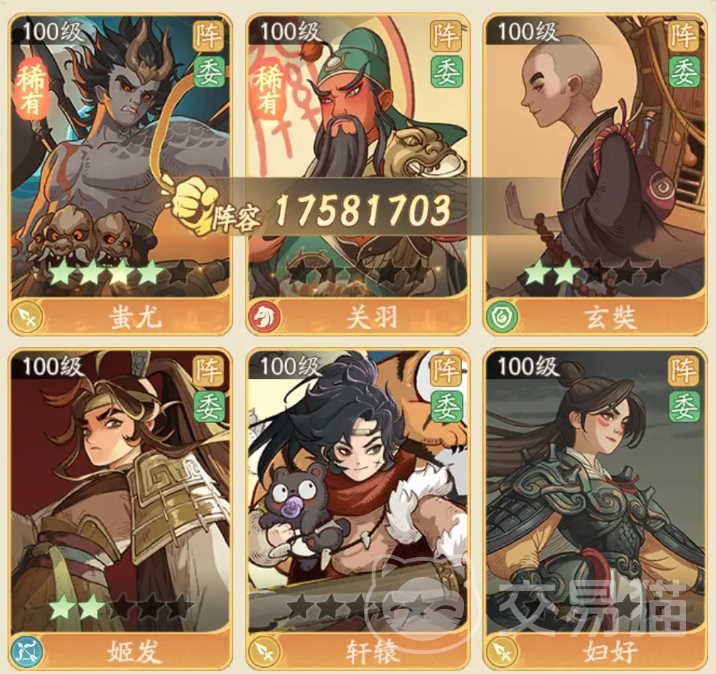Toggle the 阵 tag on 玄奘 card
The height and width of the screenshot is (674, 716).
tap(684, 35)
